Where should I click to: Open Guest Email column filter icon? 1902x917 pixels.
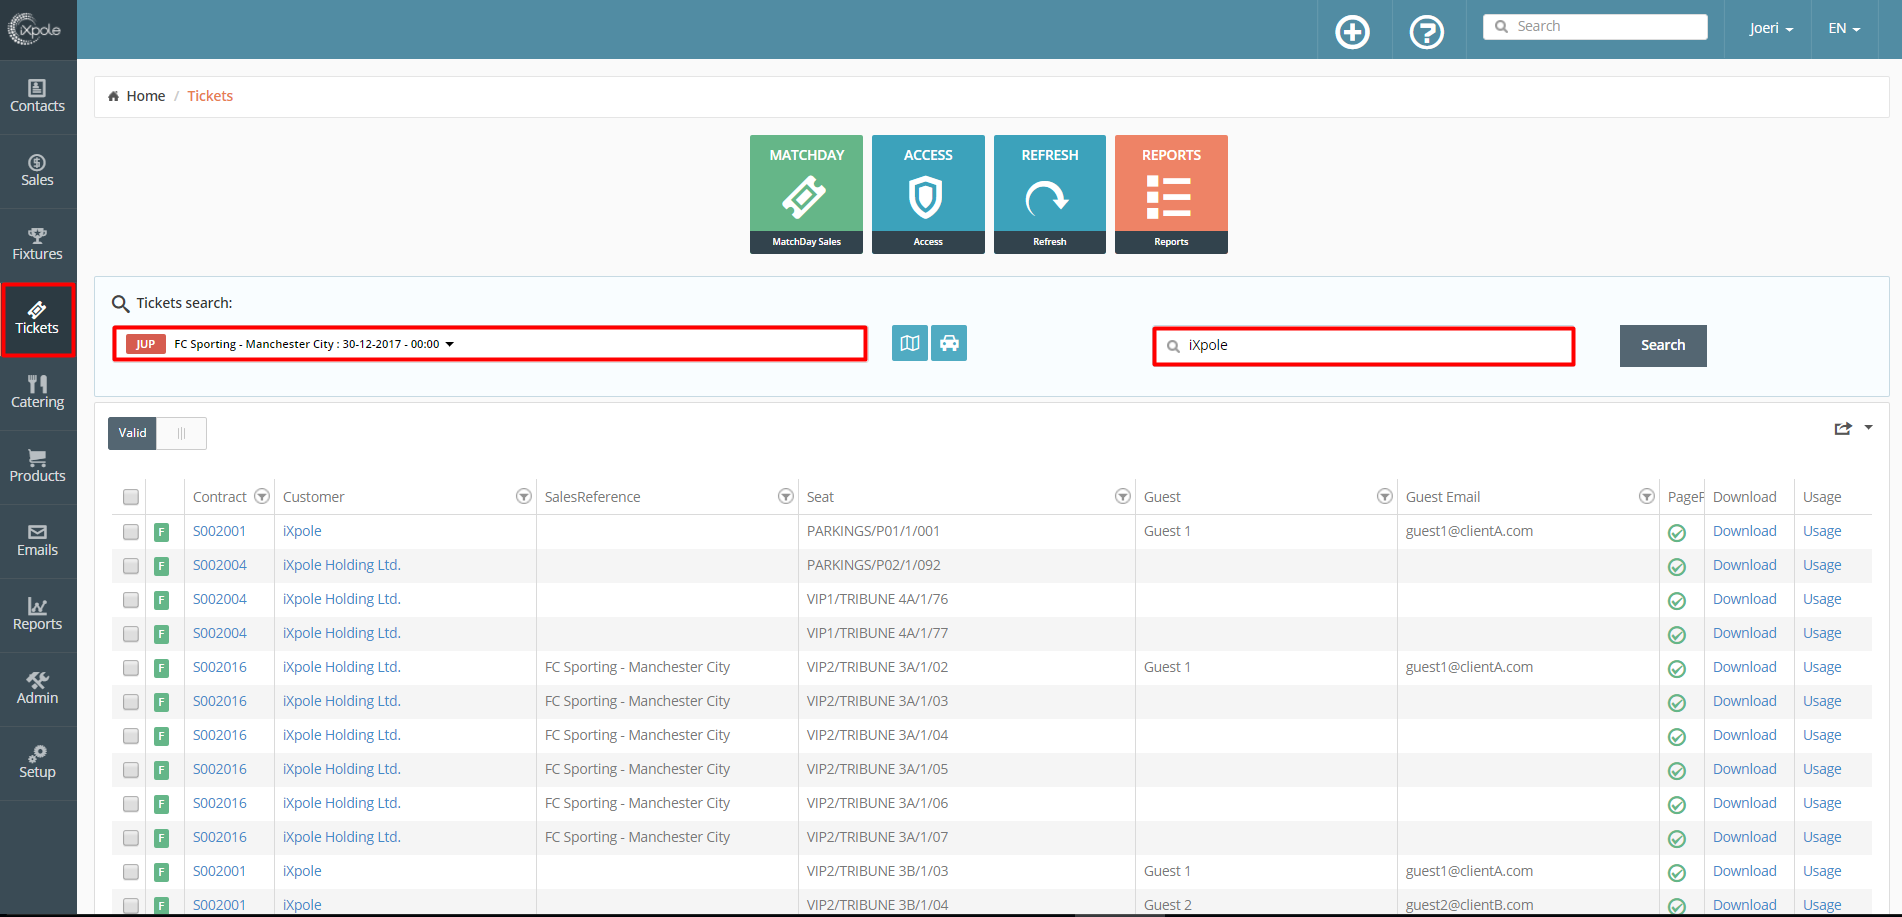[1647, 497]
